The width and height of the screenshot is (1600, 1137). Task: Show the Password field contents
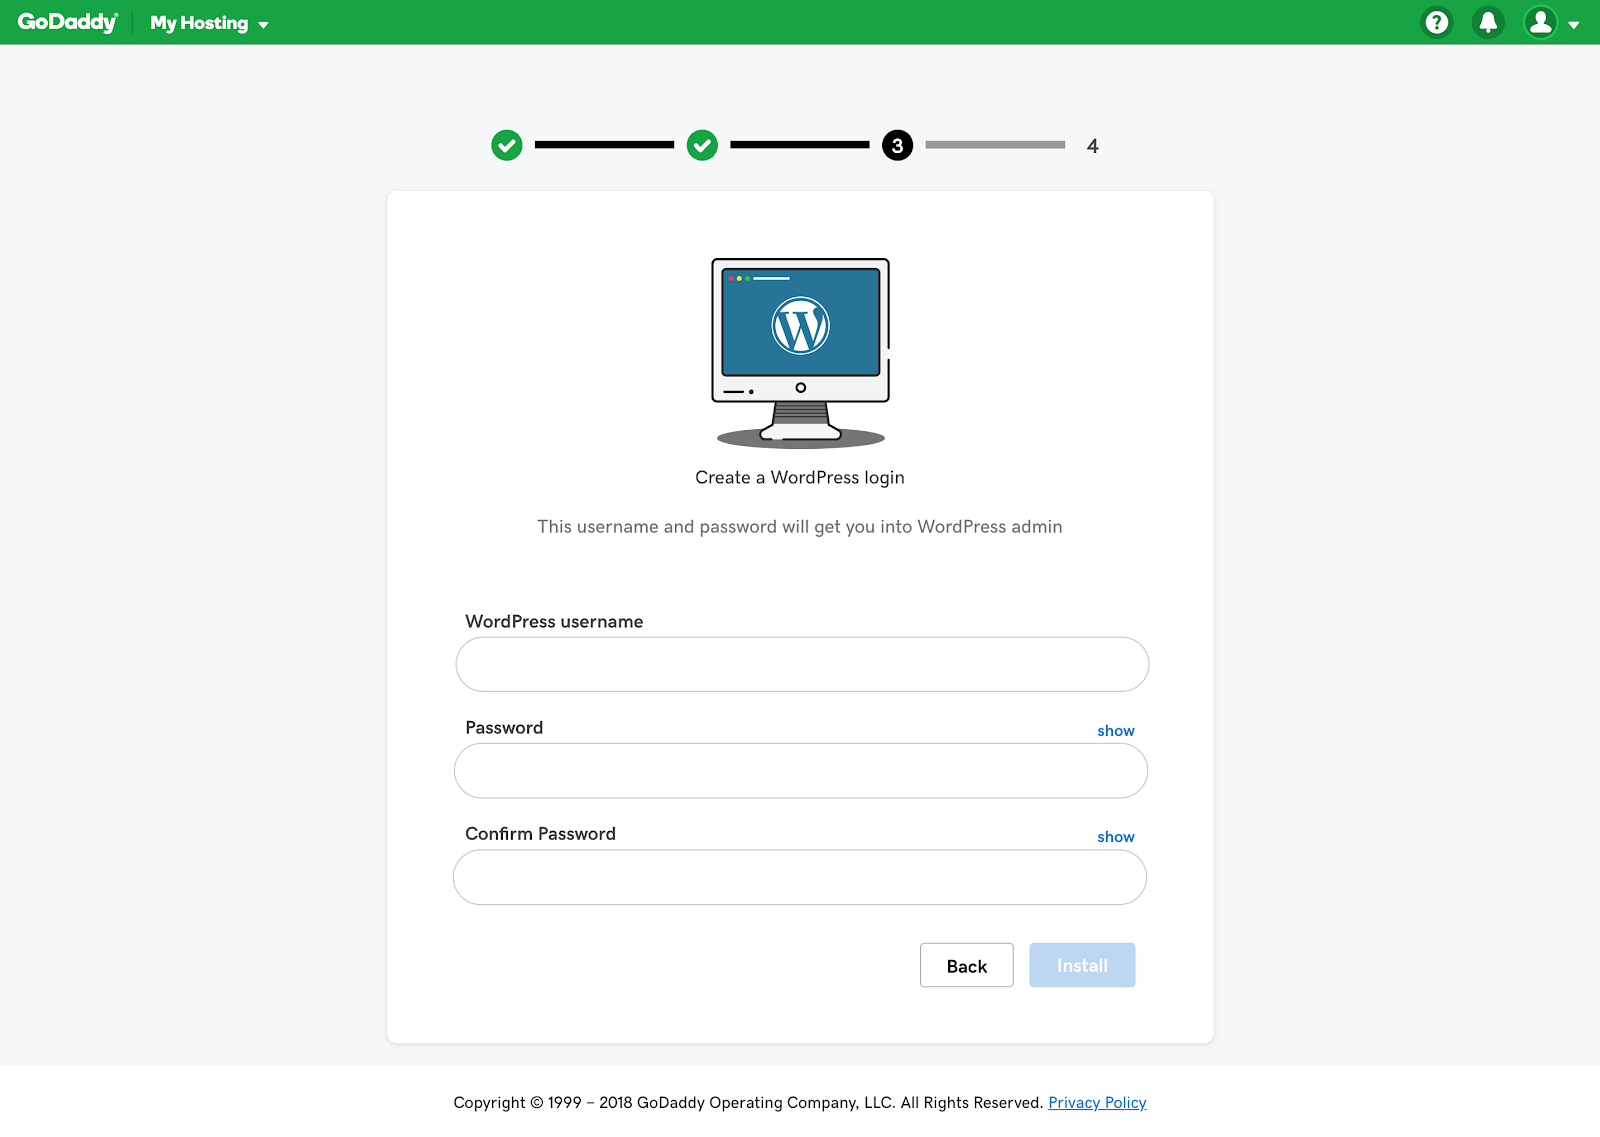(x=1116, y=731)
